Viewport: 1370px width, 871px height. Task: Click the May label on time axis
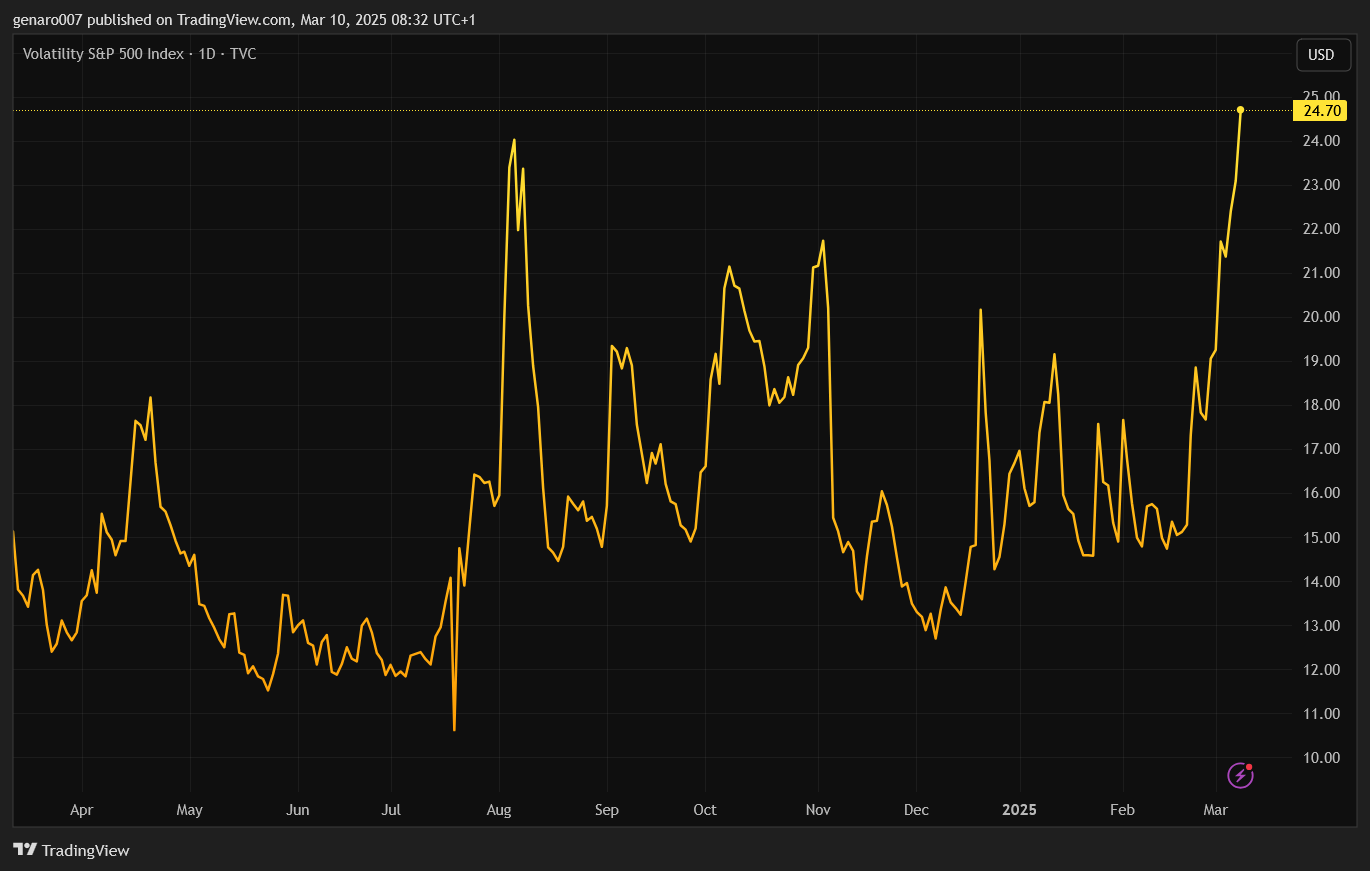pyautogui.click(x=189, y=810)
